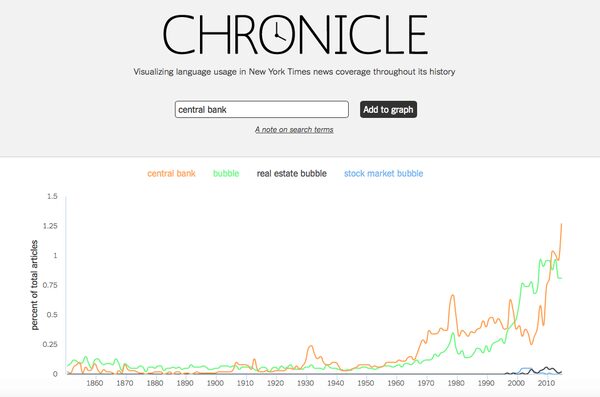This screenshot has height=397, width=600.
Task: Click the CHRONICLE title logo
Action: [x=295, y=34]
